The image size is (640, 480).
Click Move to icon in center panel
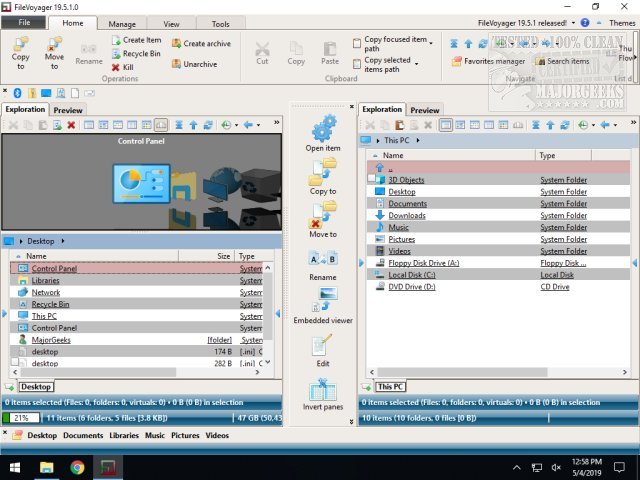pos(323,213)
